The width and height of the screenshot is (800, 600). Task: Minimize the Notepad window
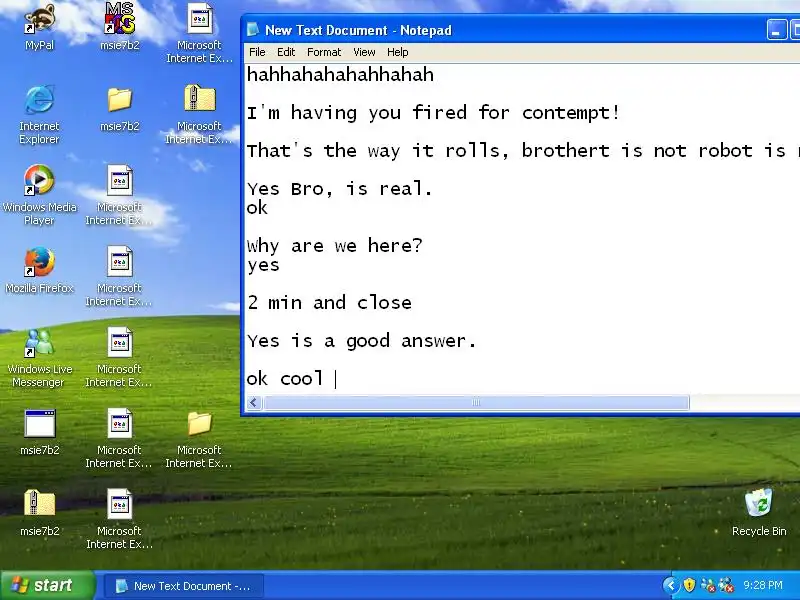point(777,30)
